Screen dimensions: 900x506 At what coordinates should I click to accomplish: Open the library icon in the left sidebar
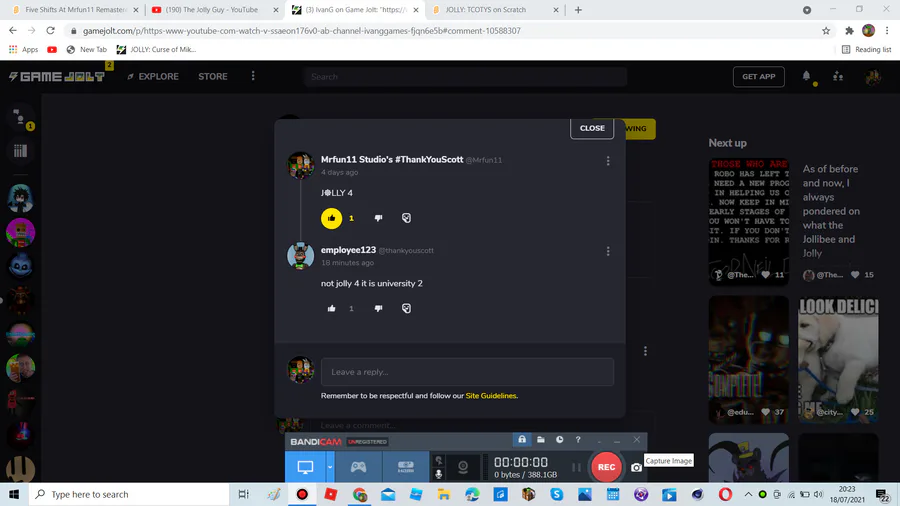pos(20,150)
